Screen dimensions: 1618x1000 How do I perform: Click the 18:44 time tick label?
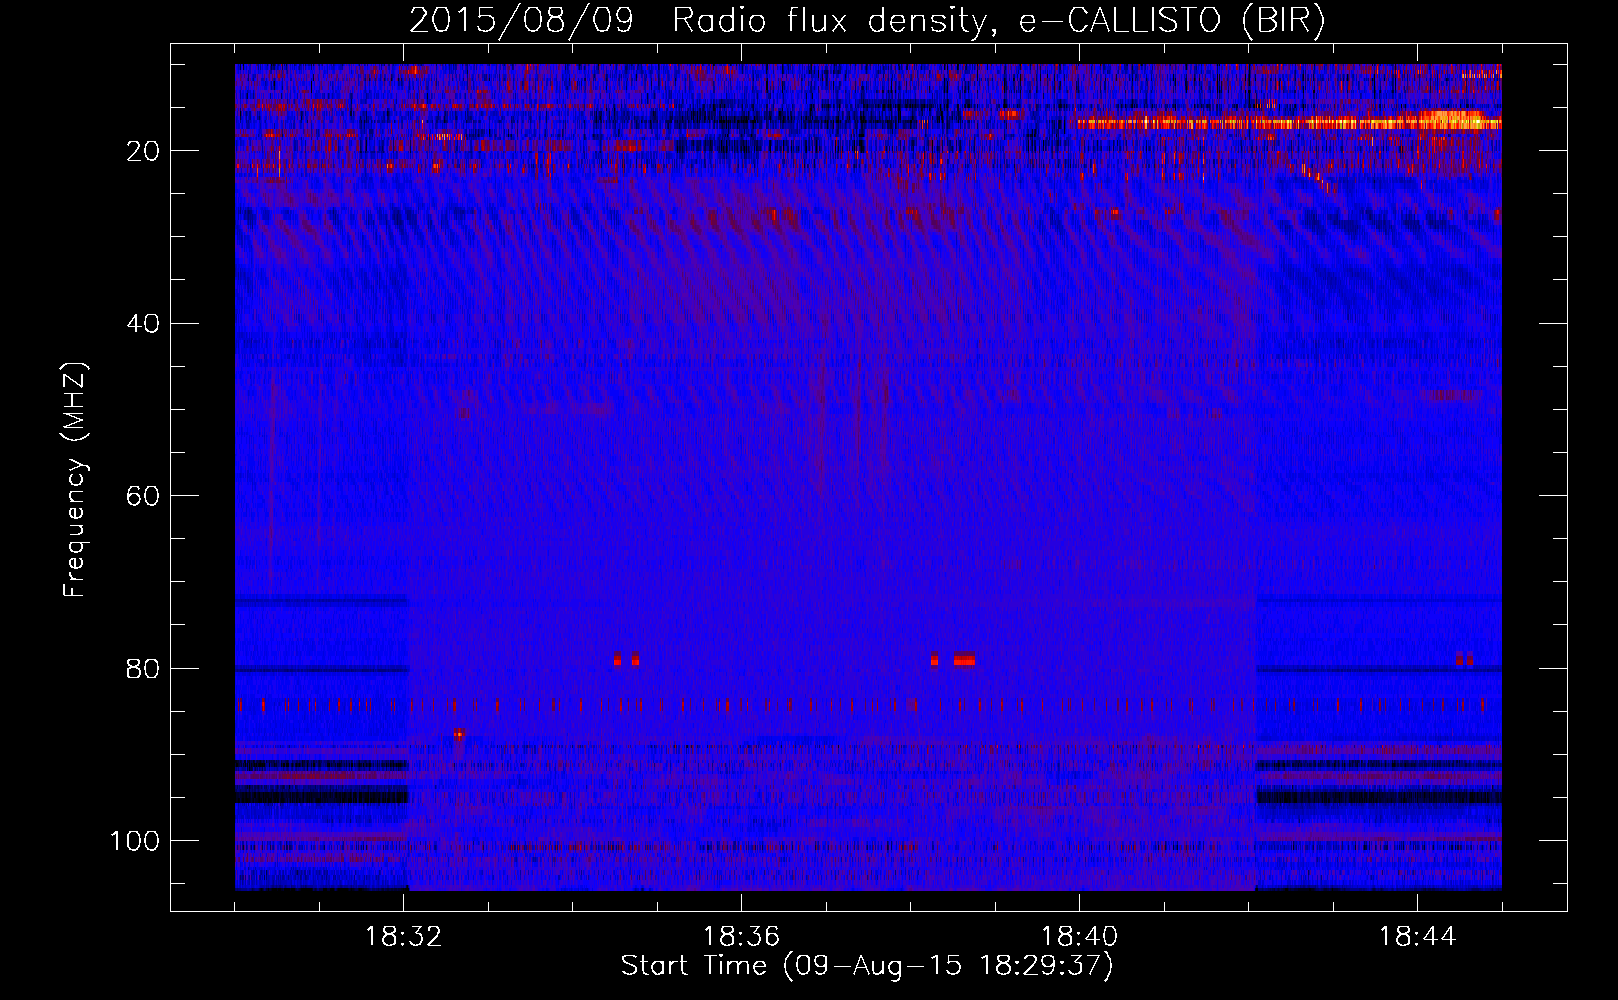[x=1417, y=937]
